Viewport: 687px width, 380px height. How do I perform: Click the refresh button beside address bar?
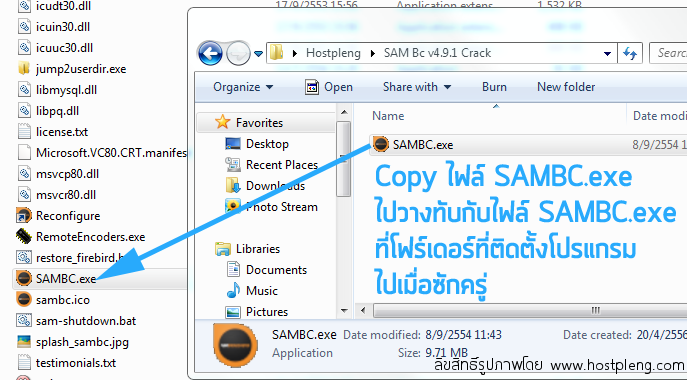click(x=630, y=53)
